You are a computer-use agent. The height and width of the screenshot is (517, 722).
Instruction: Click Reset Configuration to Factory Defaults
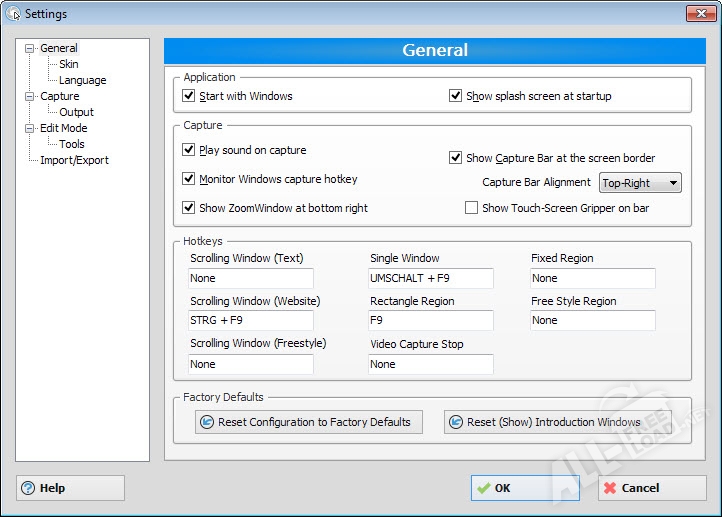pos(309,422)
